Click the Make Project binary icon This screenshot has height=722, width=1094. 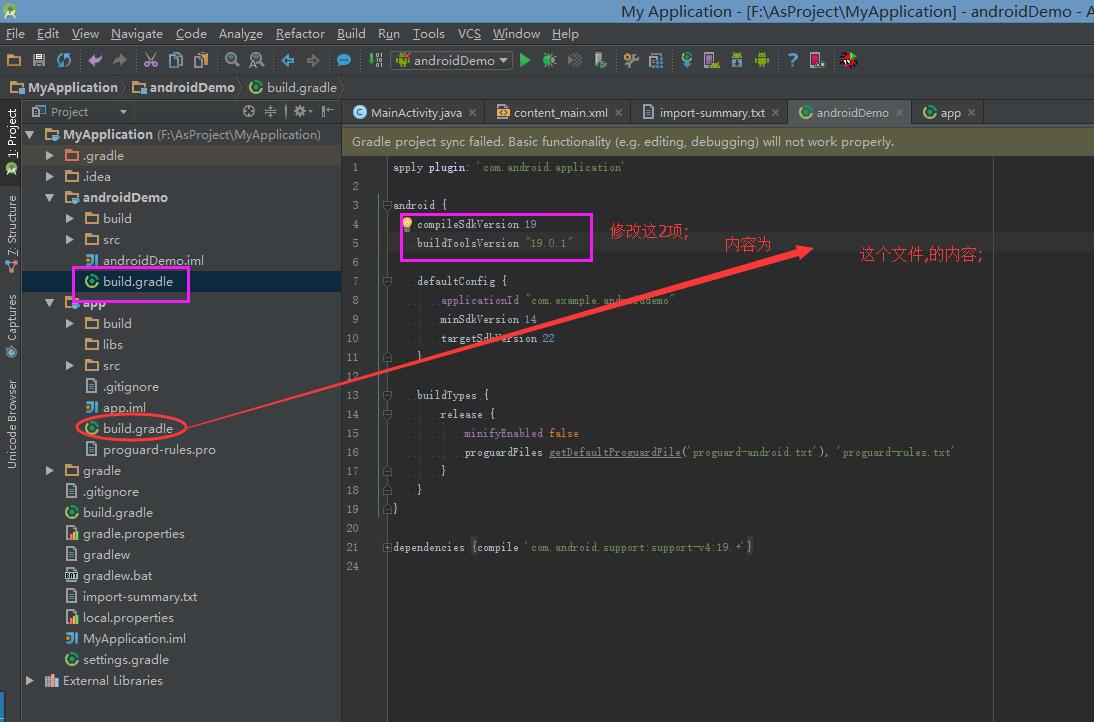(375, 61)
